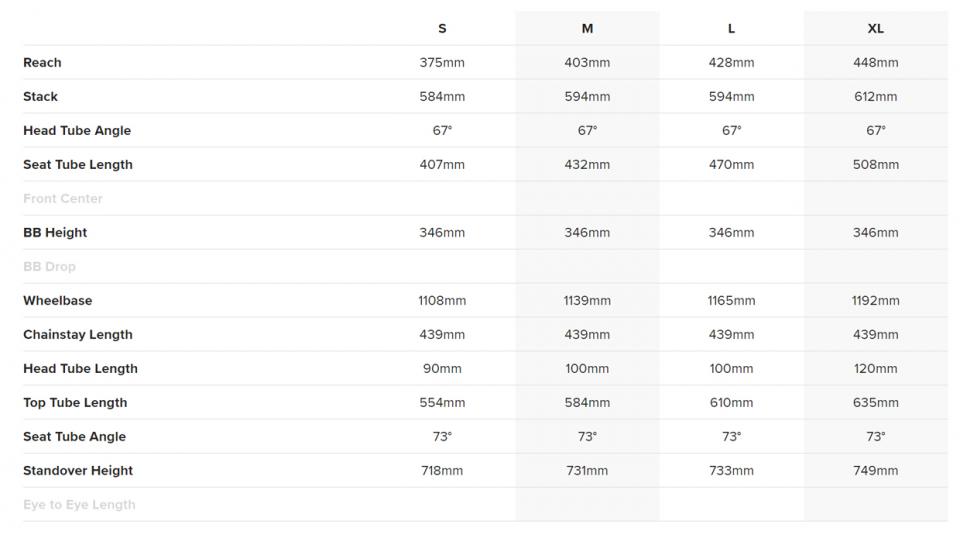Click the 1192mm wheelbase value for XL

[876, 301]
